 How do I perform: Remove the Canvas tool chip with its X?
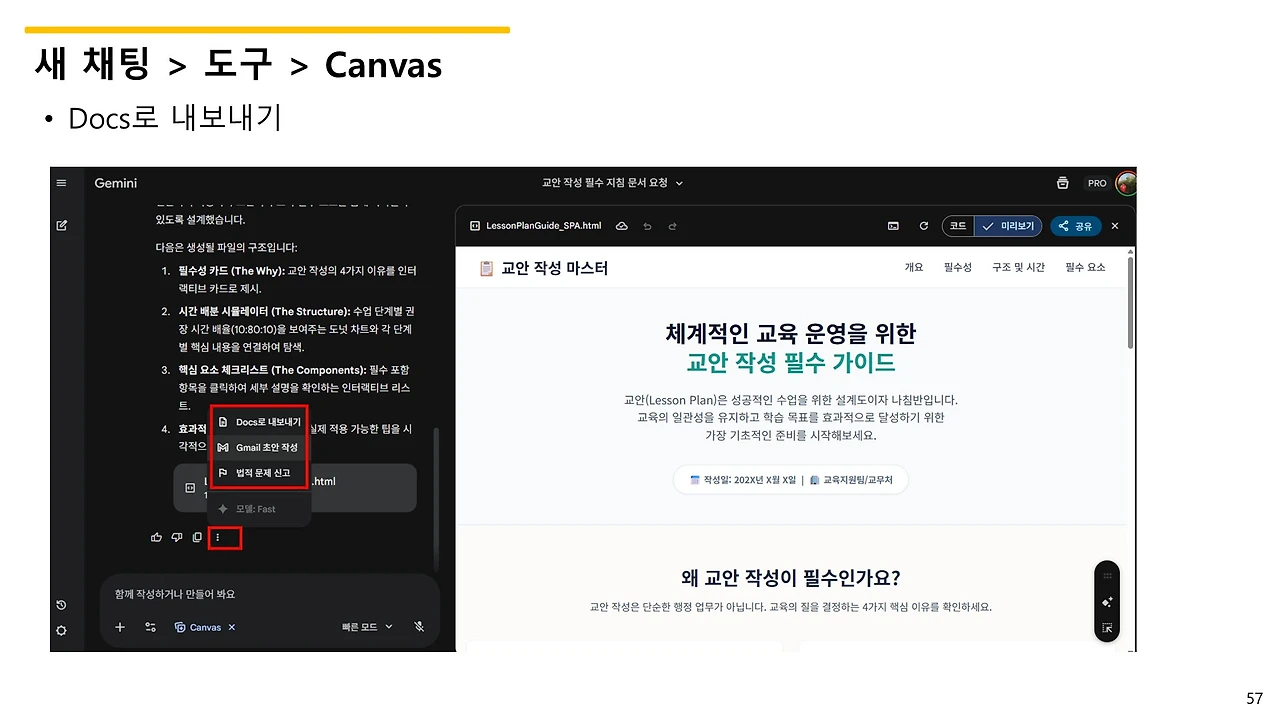point(232,627)
